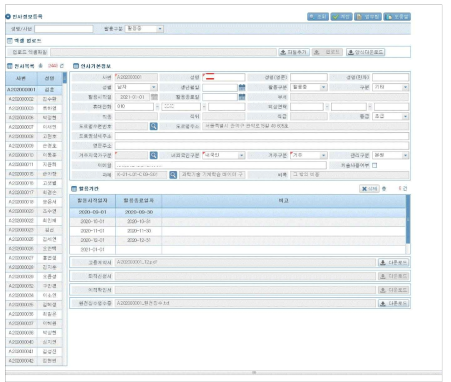Click the 사번 column header in personnel list
The width and height of the screenshot is (451, 382).
21,78
